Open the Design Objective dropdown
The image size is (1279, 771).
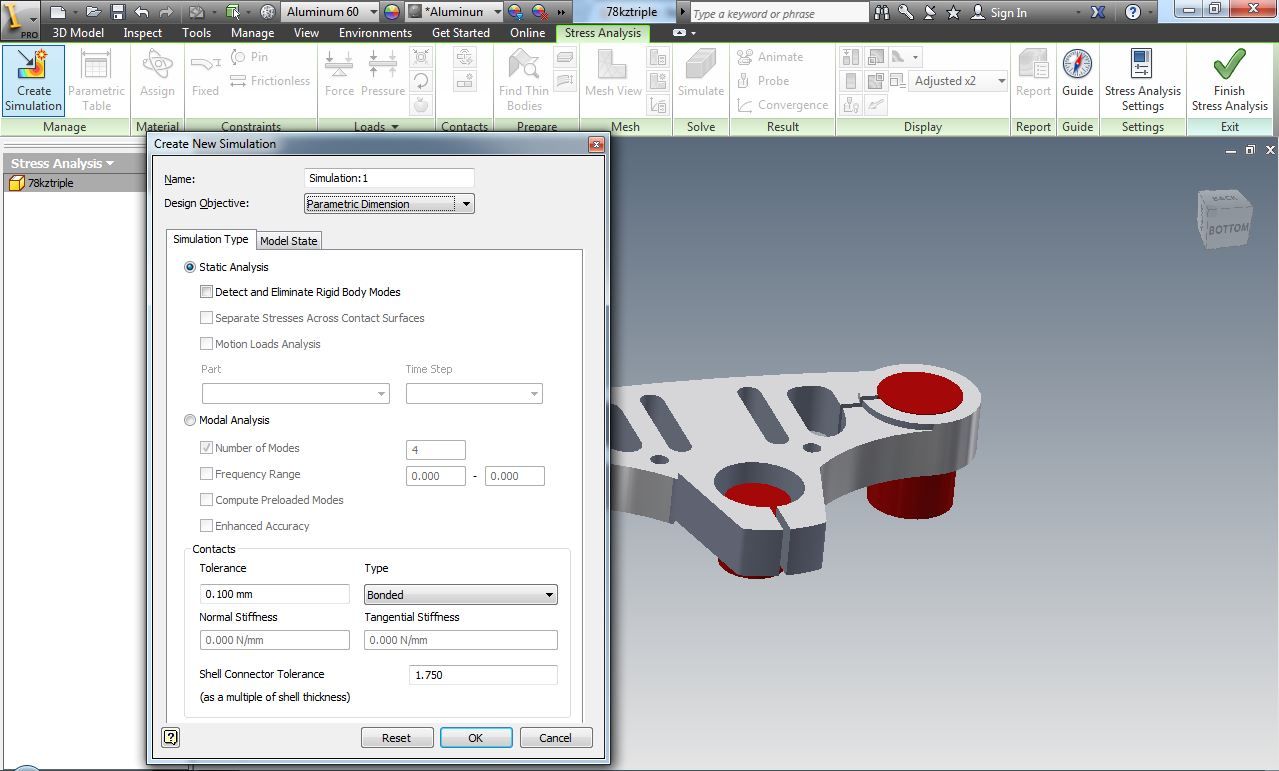click(x=466, y=203)
